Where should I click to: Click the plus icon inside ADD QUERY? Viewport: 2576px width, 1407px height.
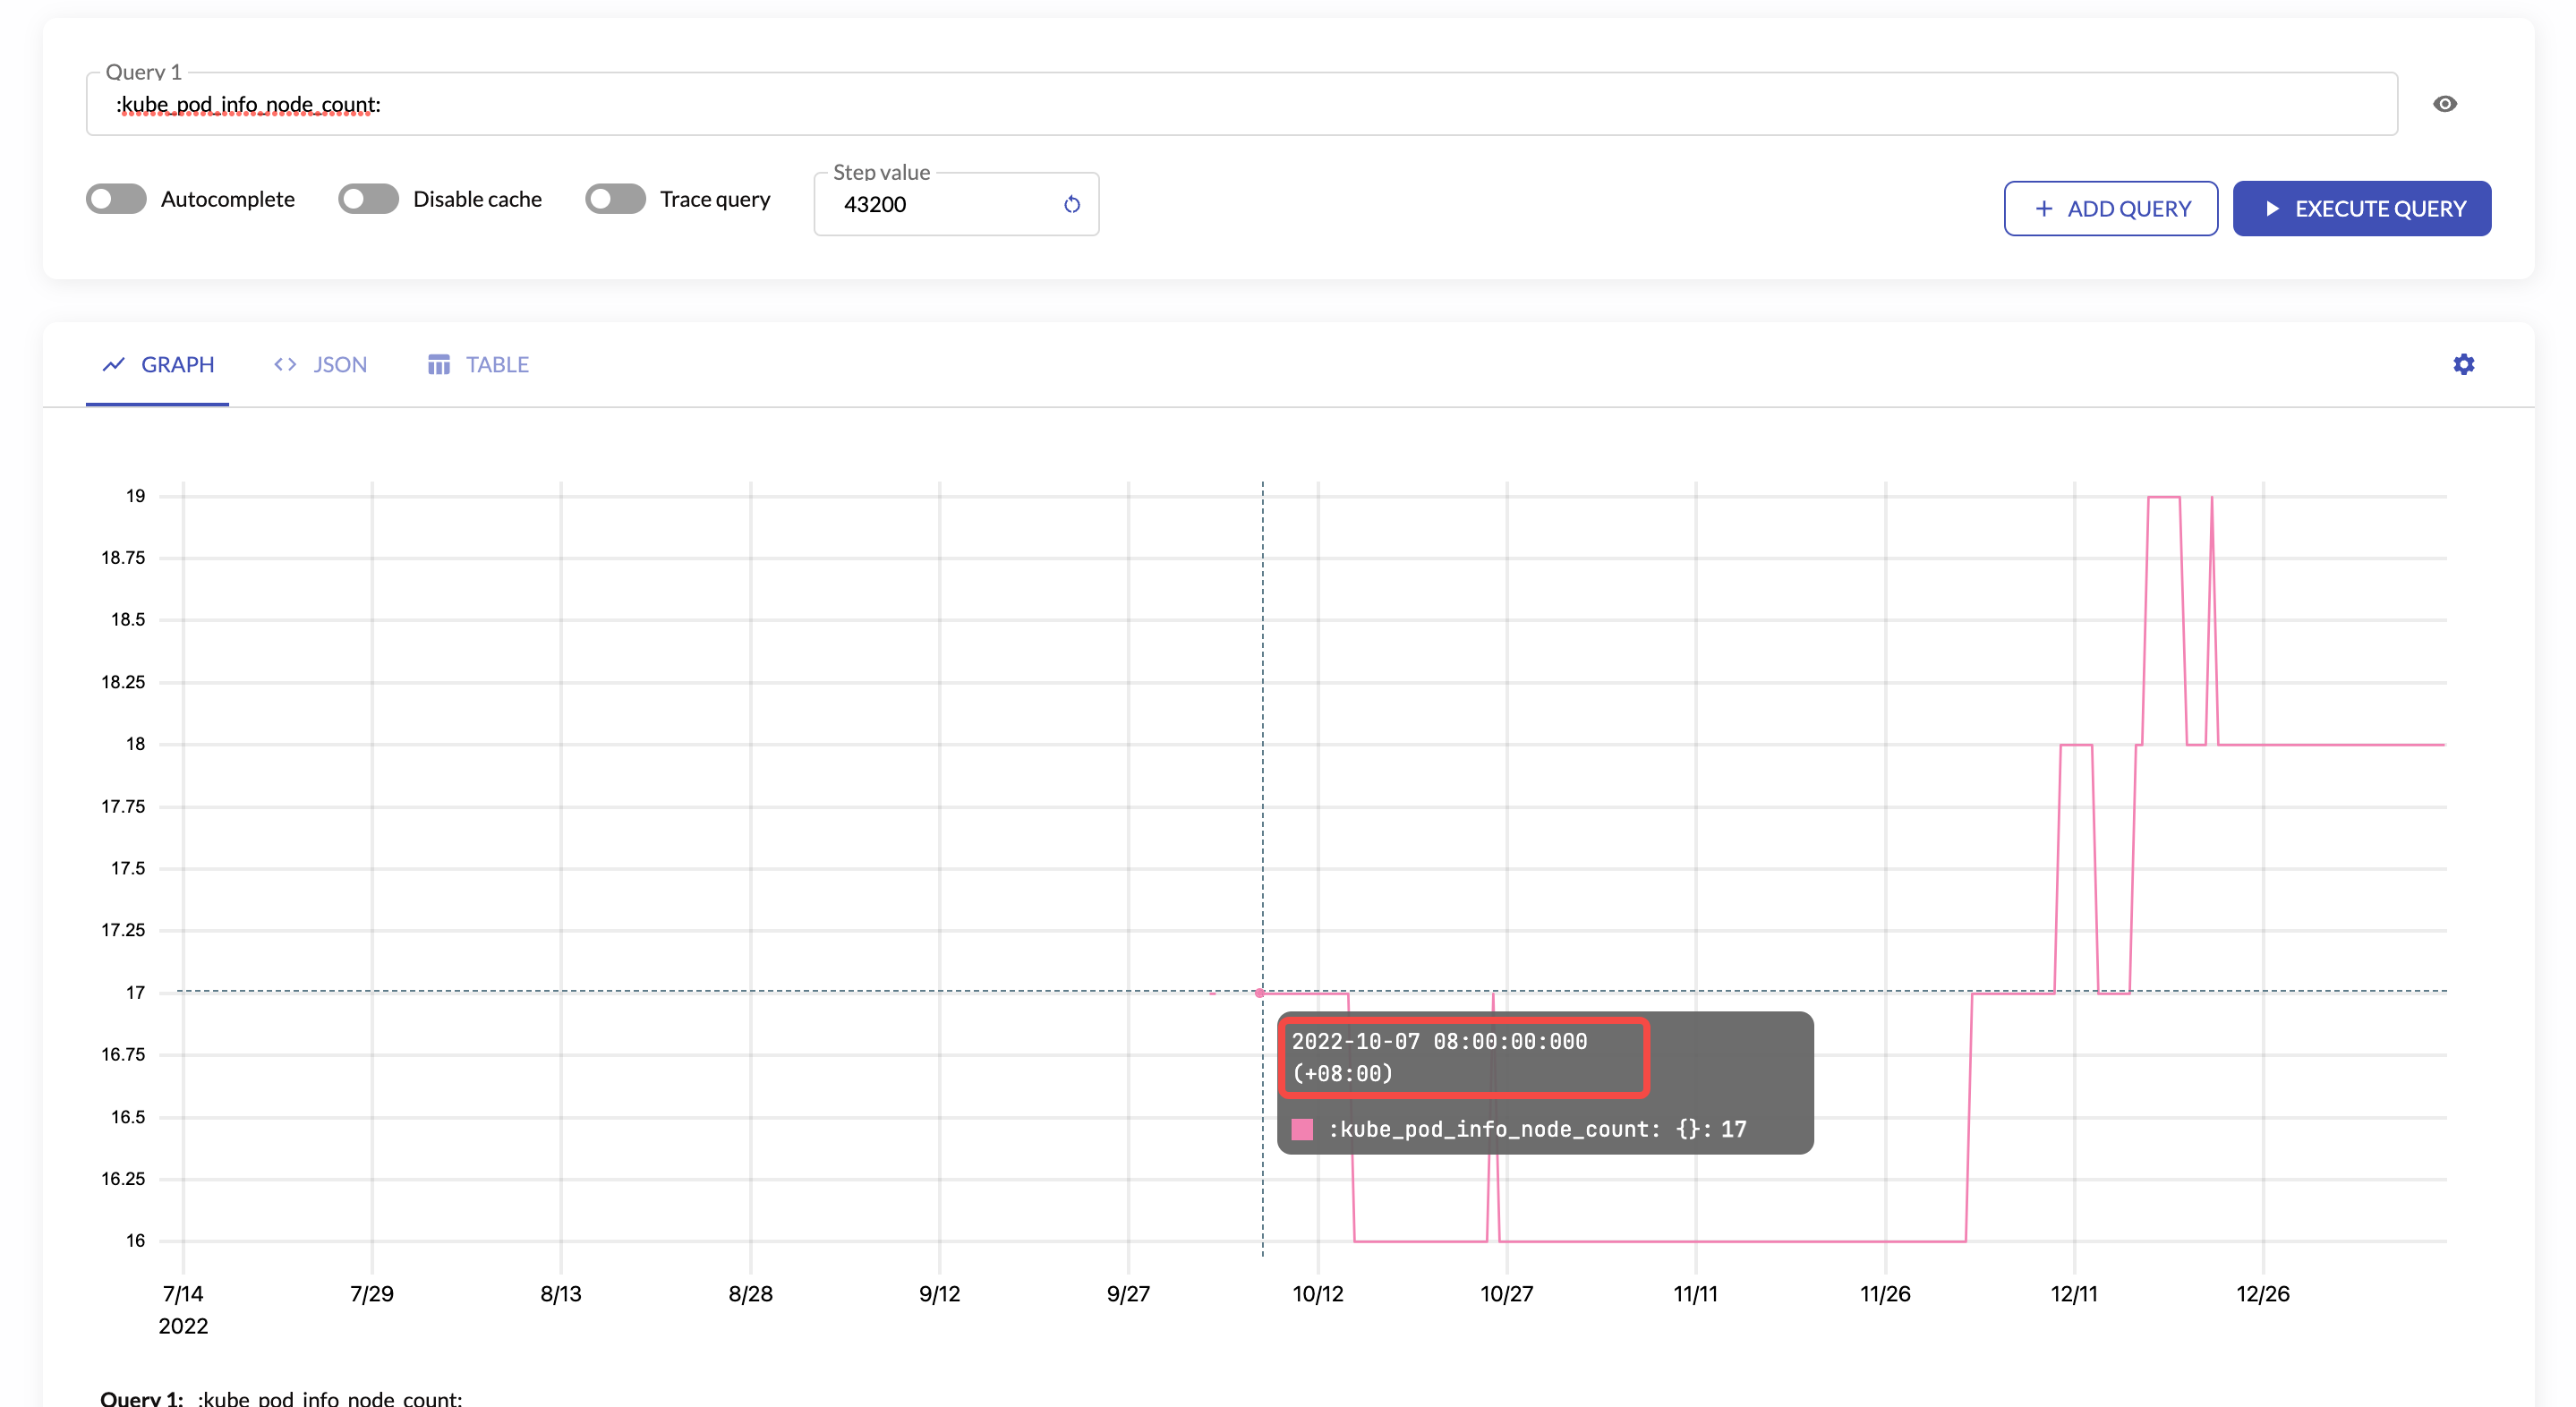(2044, 208)
